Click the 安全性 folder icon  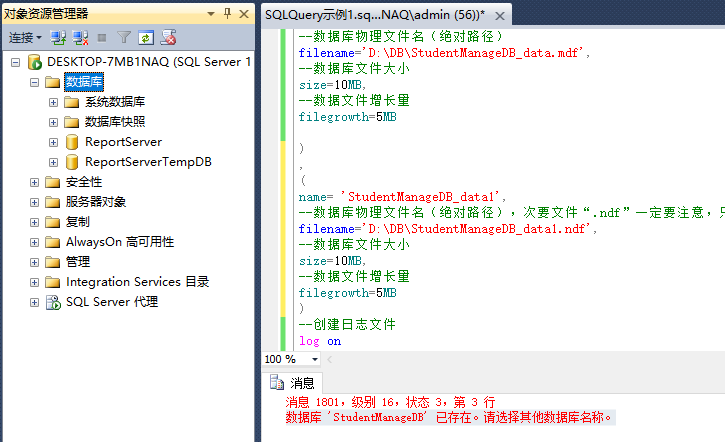point(53,182)
